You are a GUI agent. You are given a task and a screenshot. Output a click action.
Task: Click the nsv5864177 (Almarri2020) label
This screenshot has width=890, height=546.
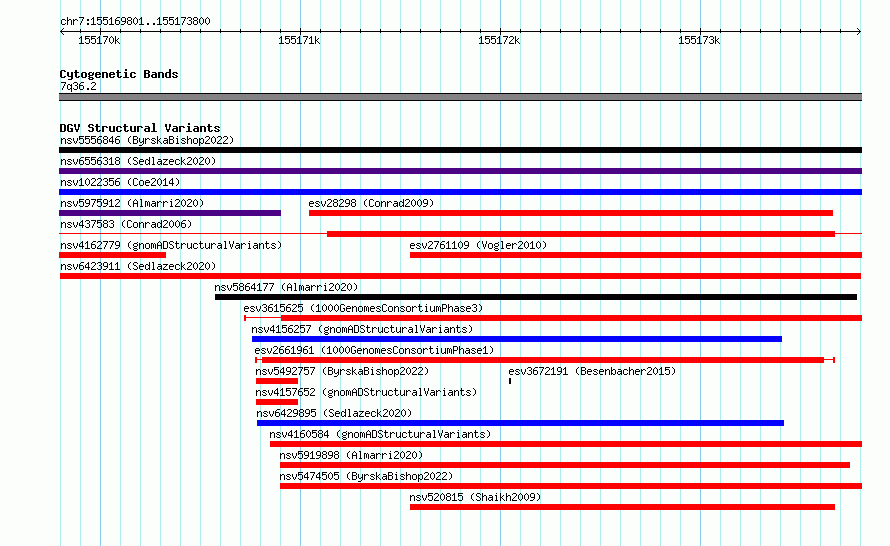coord(286,287)
